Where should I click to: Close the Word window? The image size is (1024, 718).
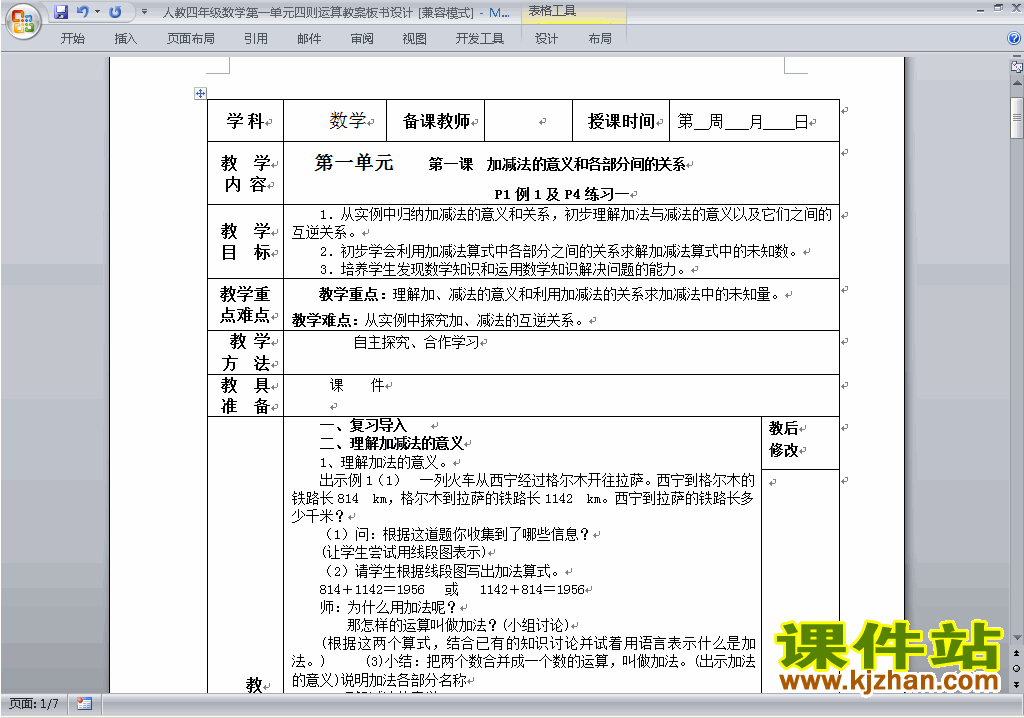tap(1015, 9)
